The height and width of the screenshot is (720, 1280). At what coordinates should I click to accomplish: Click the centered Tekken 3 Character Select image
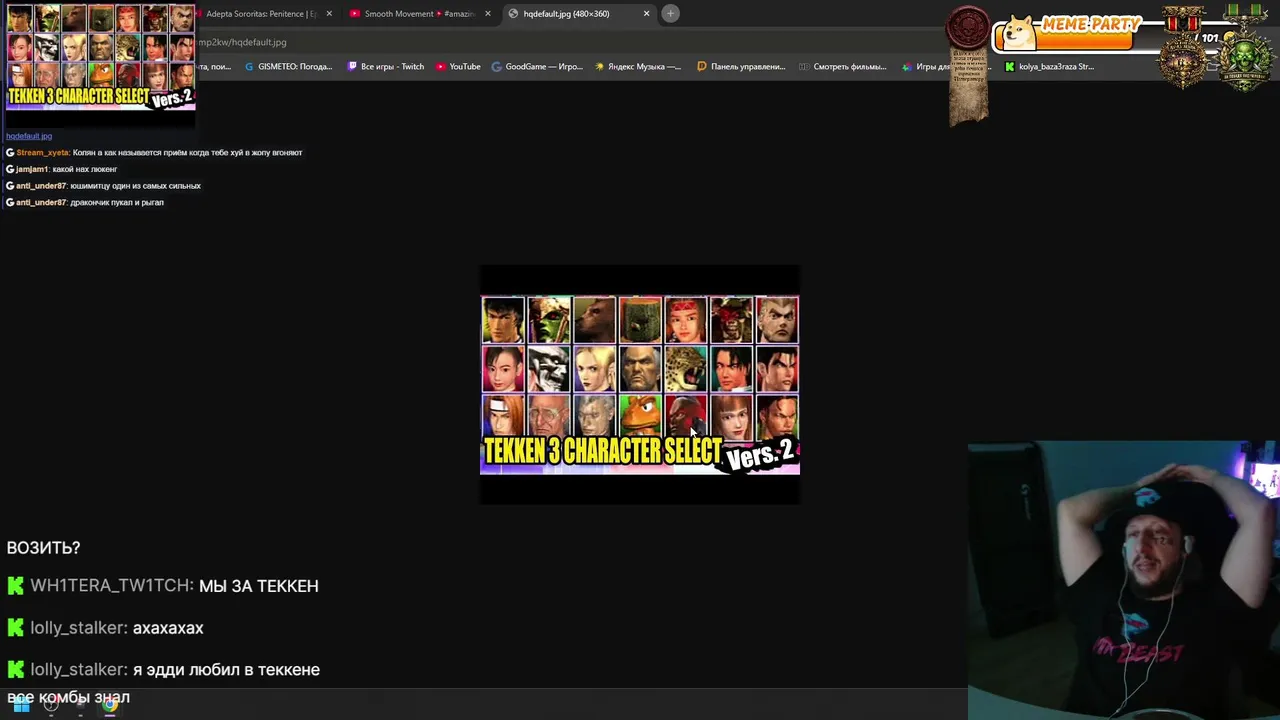tap(640, 385)
